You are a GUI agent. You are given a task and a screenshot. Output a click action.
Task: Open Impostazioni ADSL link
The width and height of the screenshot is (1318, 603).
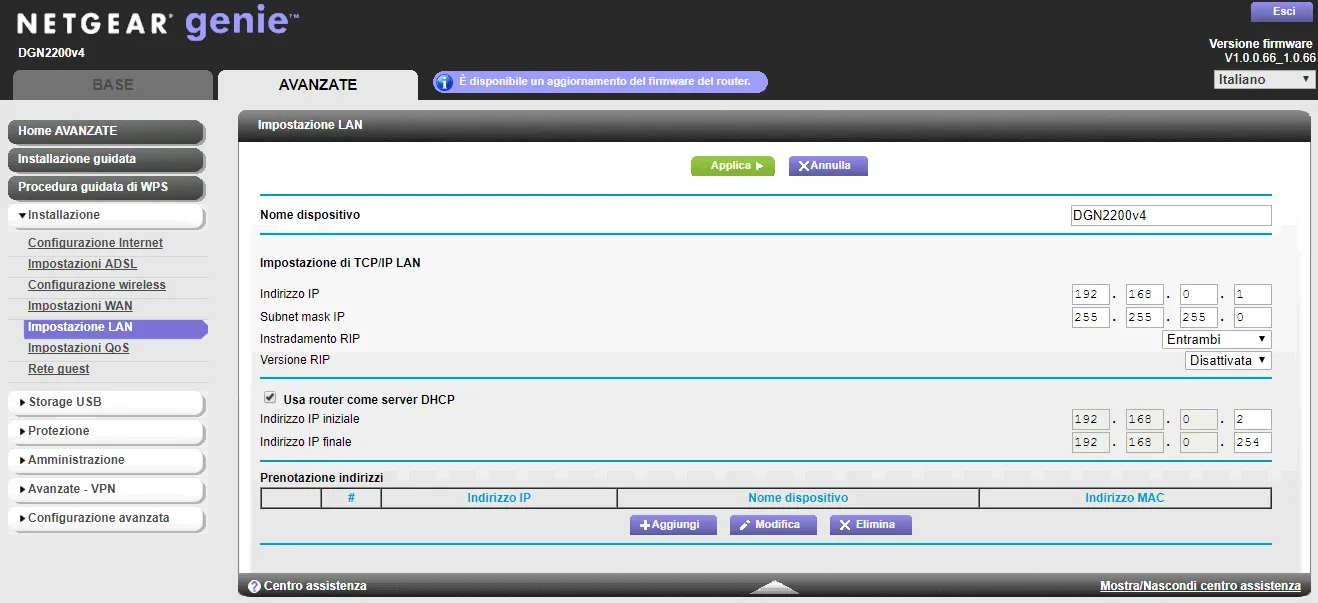[x=82, y=264]
